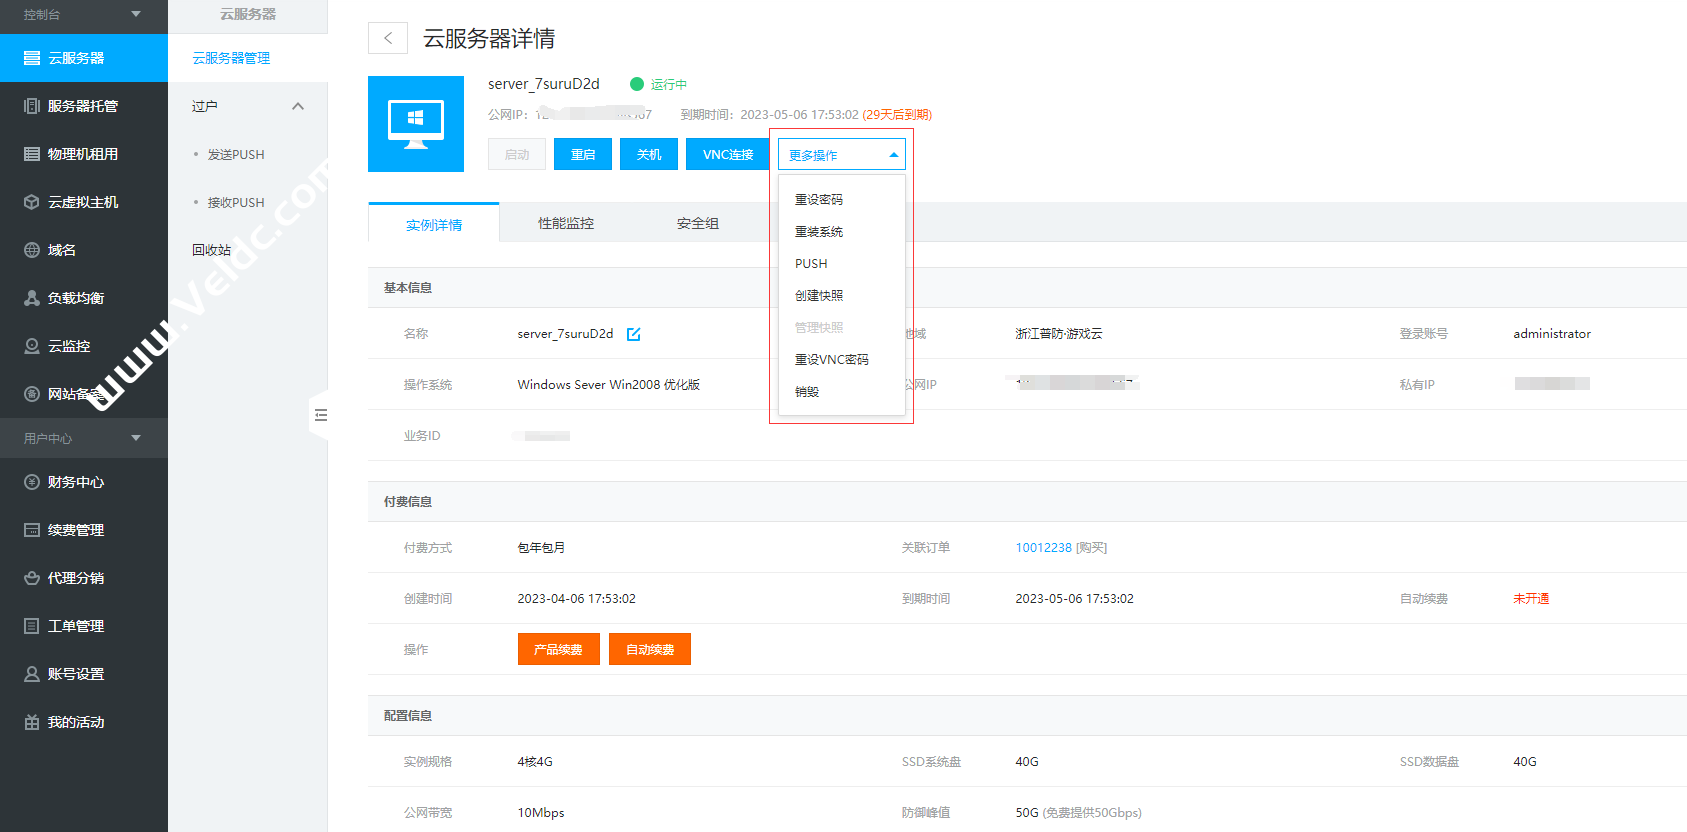Click the Windows server thumbnail image
Image resolution: width=1687 pixels, height=832 pixels.
point(415,124)
